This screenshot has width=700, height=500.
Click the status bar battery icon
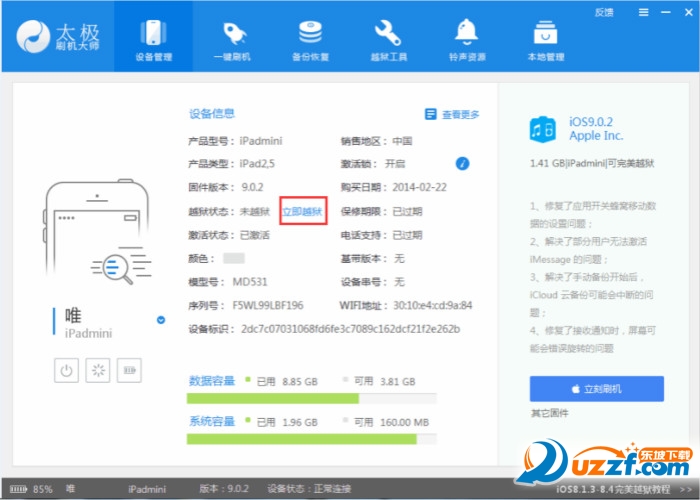coord(18,489)
